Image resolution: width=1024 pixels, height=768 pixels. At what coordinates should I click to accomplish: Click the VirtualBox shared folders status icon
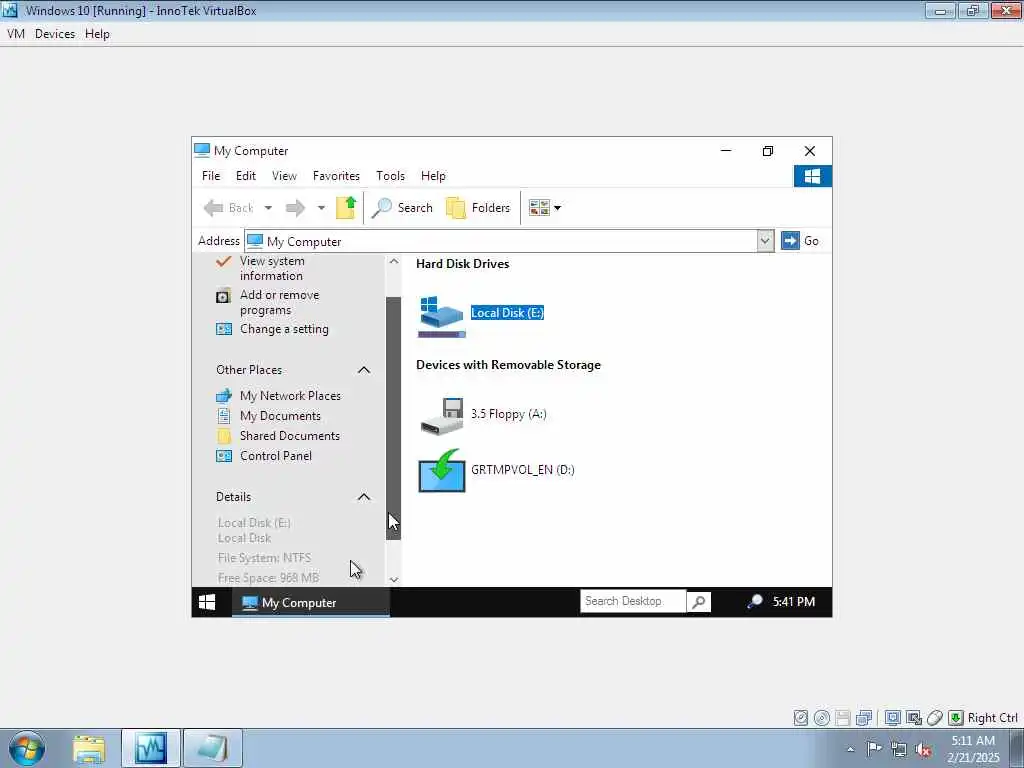(x=914, y=718)
